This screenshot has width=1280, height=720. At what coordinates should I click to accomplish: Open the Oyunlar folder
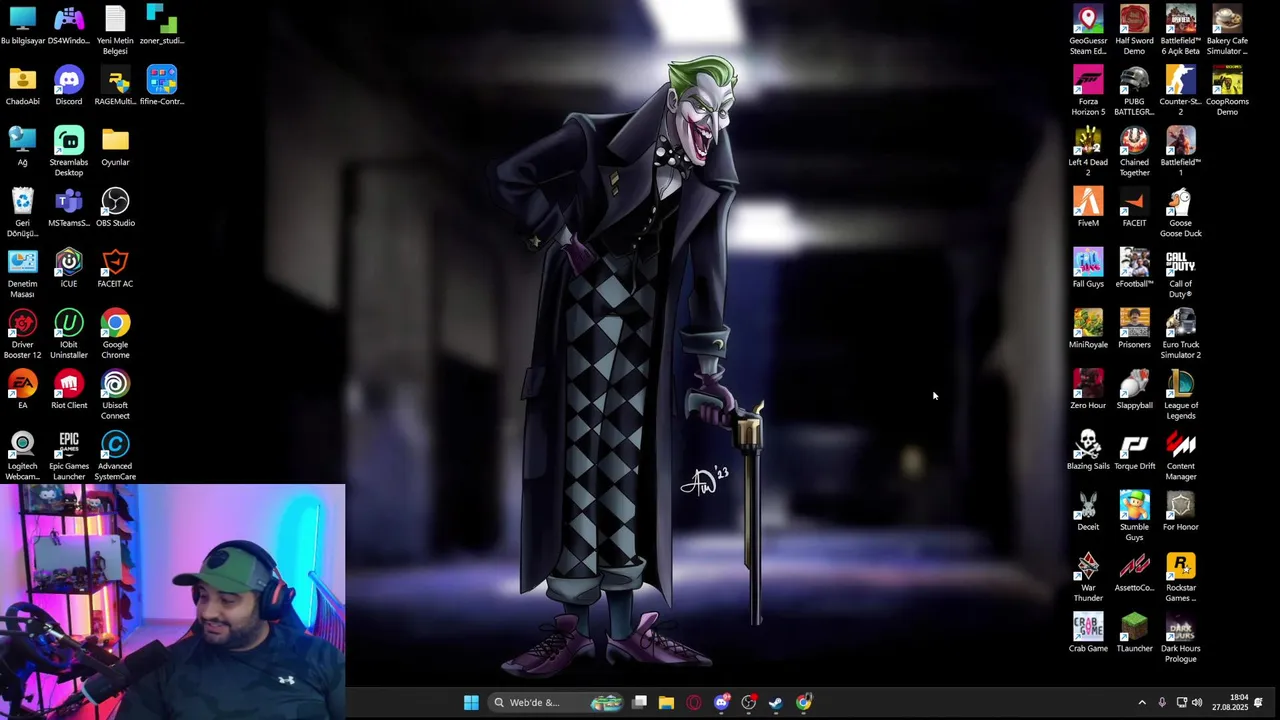coord(115,146)
